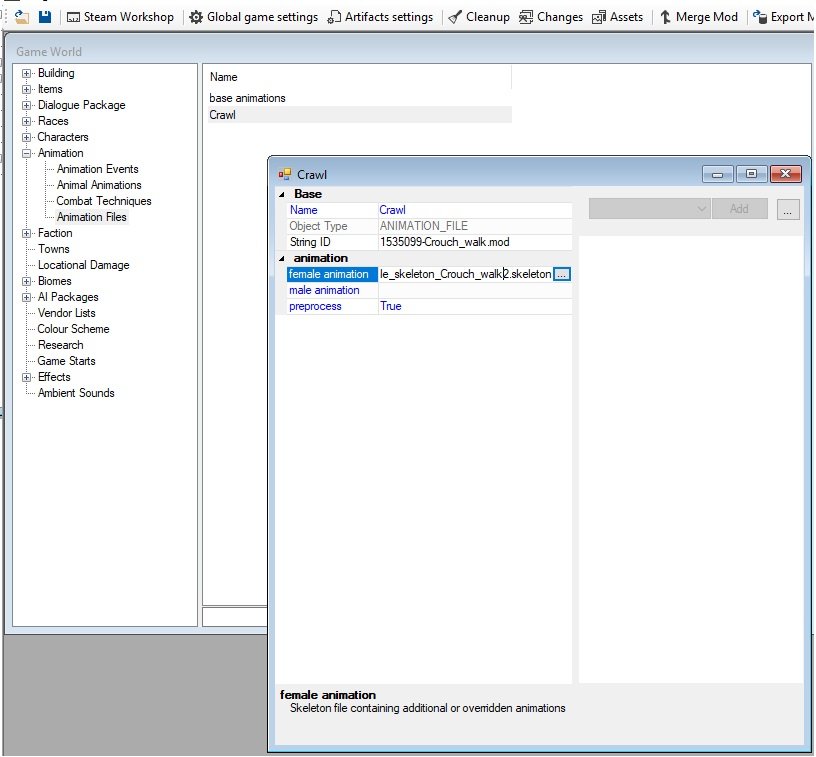
Task: Select Locational Damage tree item
Action: pos(83,265)
